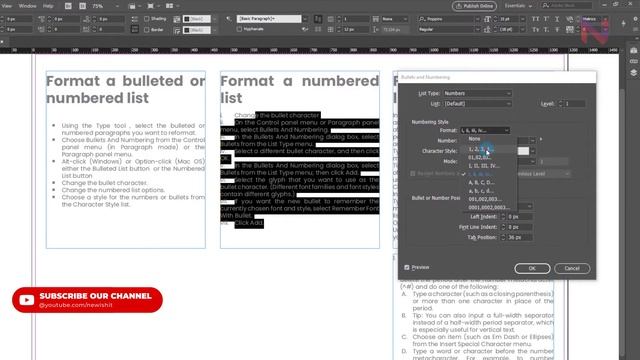The image size is (640, 360).
Task: Click the border color swatch
Action: tap(197, 30)
